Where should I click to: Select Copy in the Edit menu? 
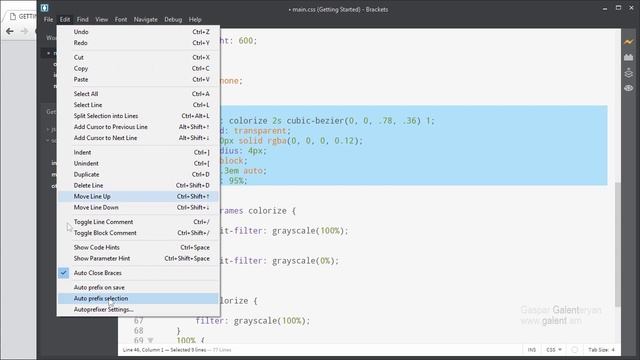pyautogui.click(x=138, y=69)
